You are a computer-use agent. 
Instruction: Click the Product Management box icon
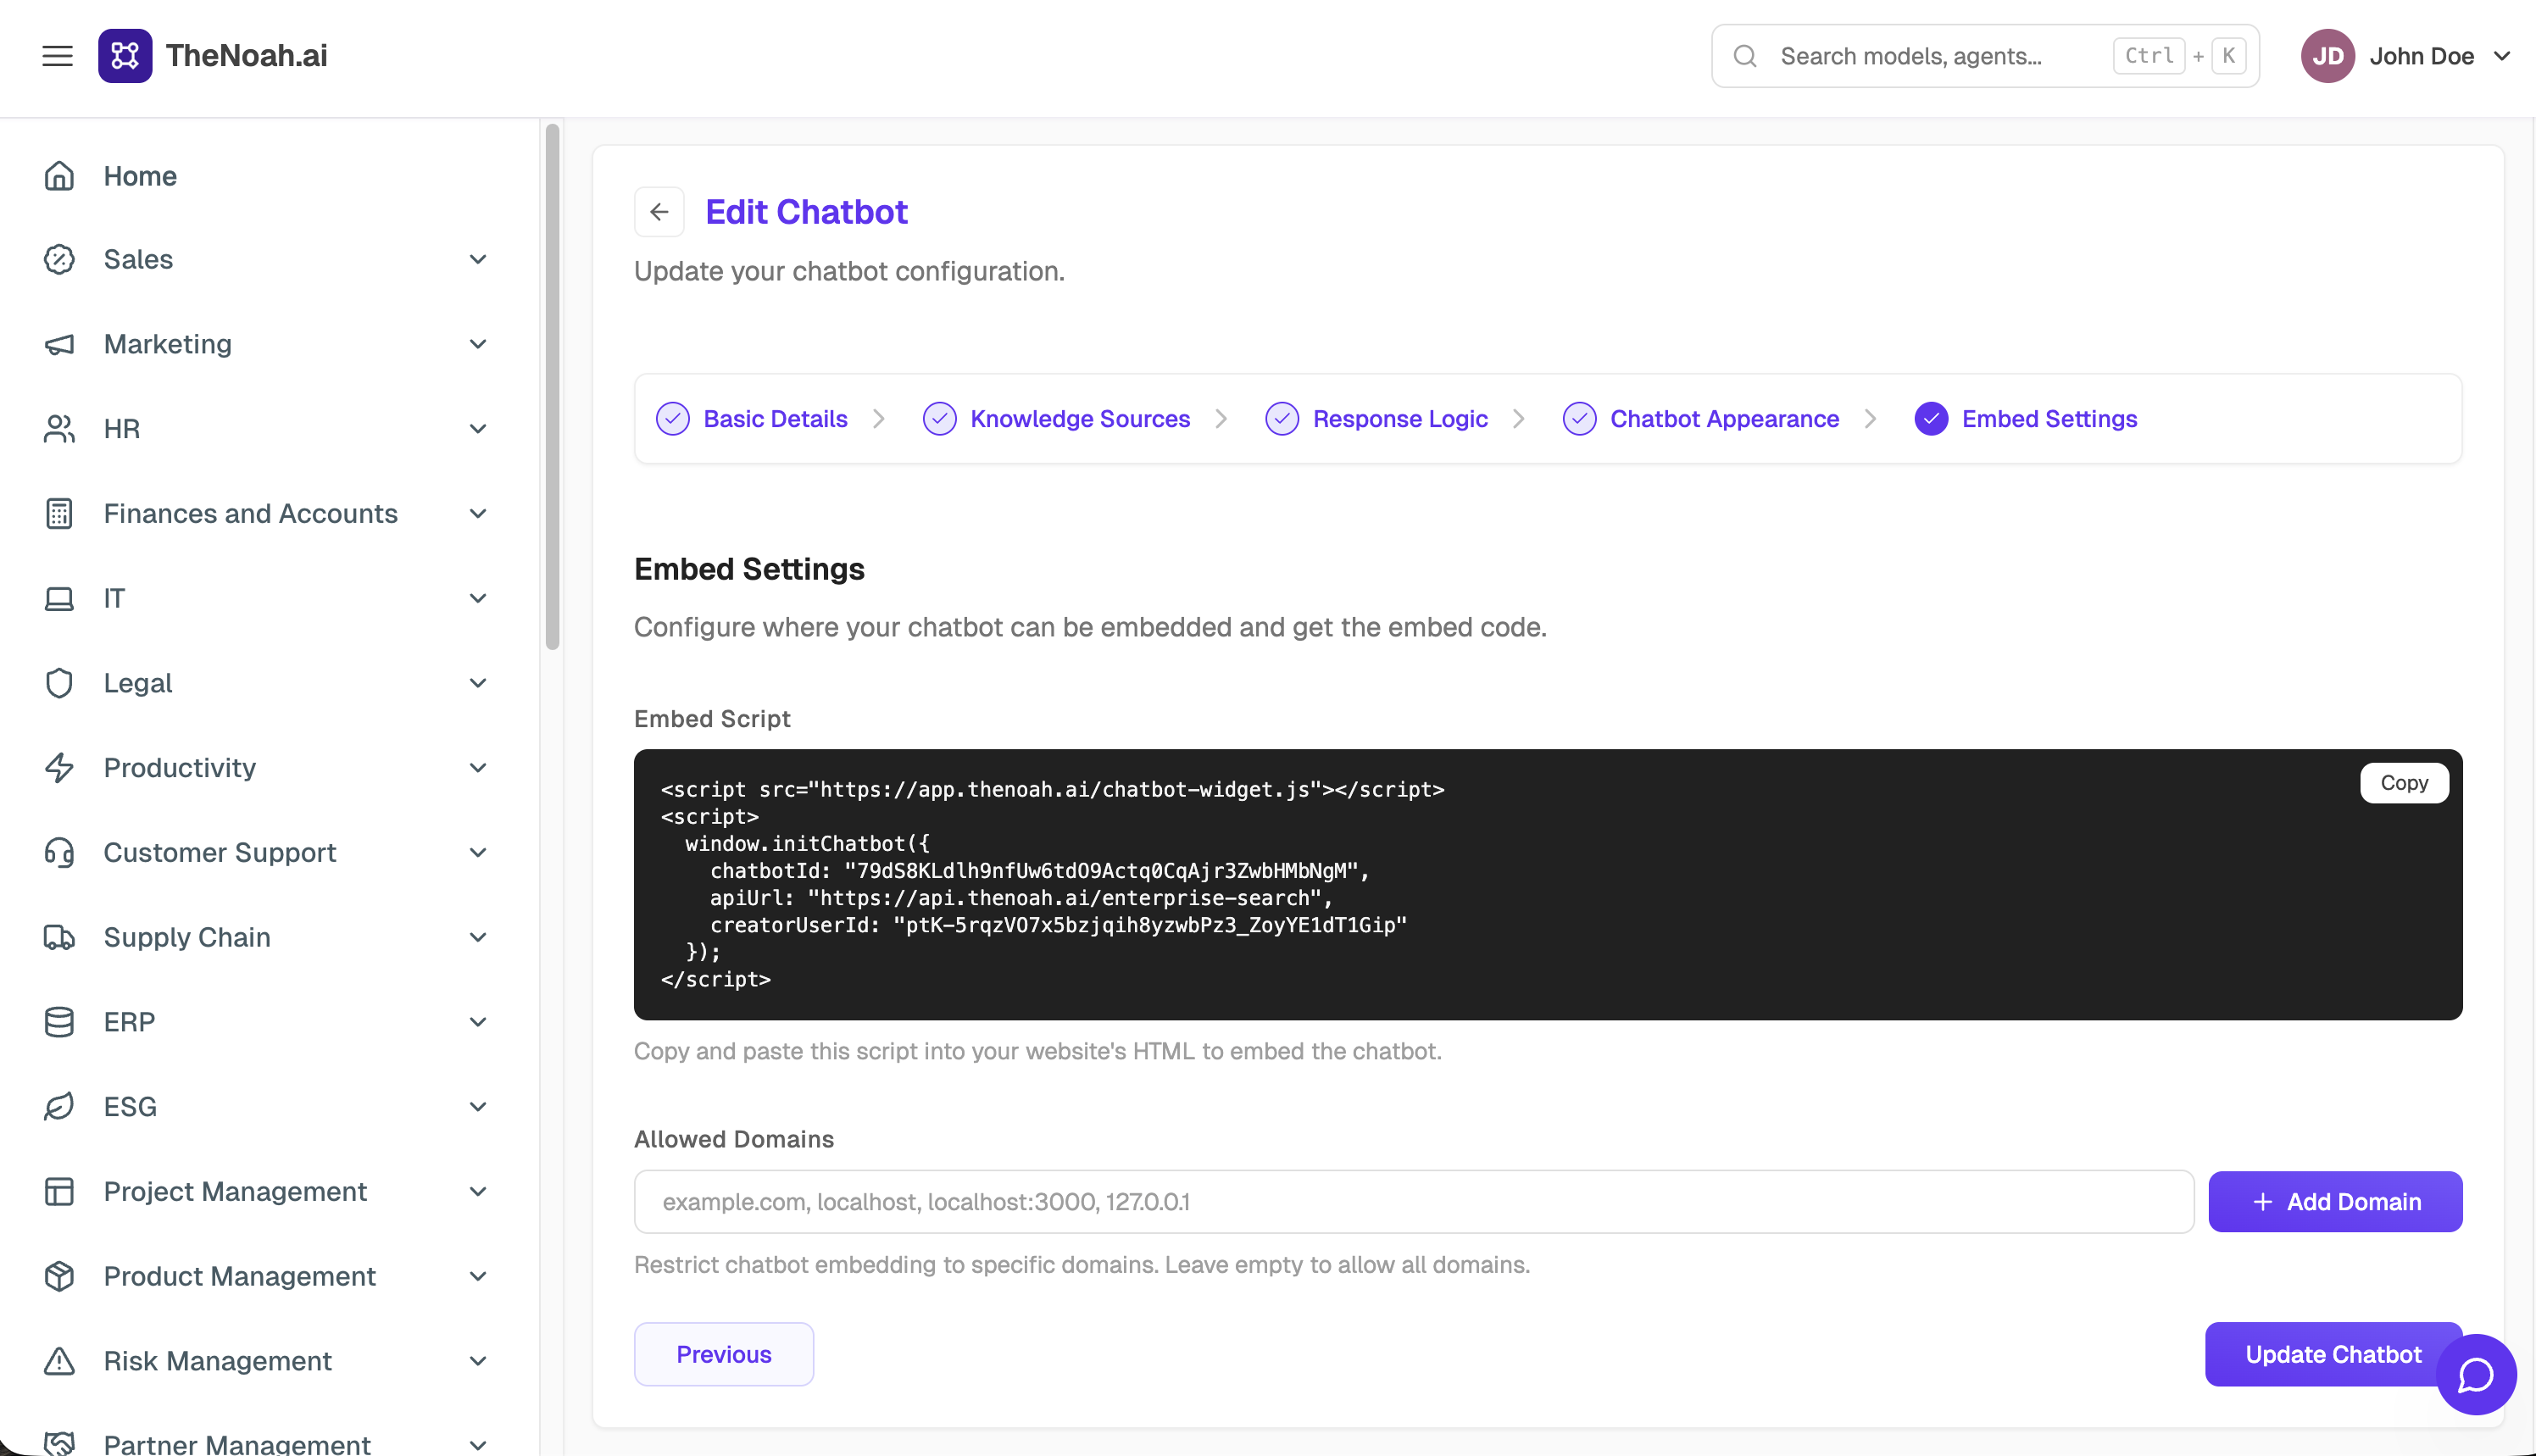click(59, 1276)
